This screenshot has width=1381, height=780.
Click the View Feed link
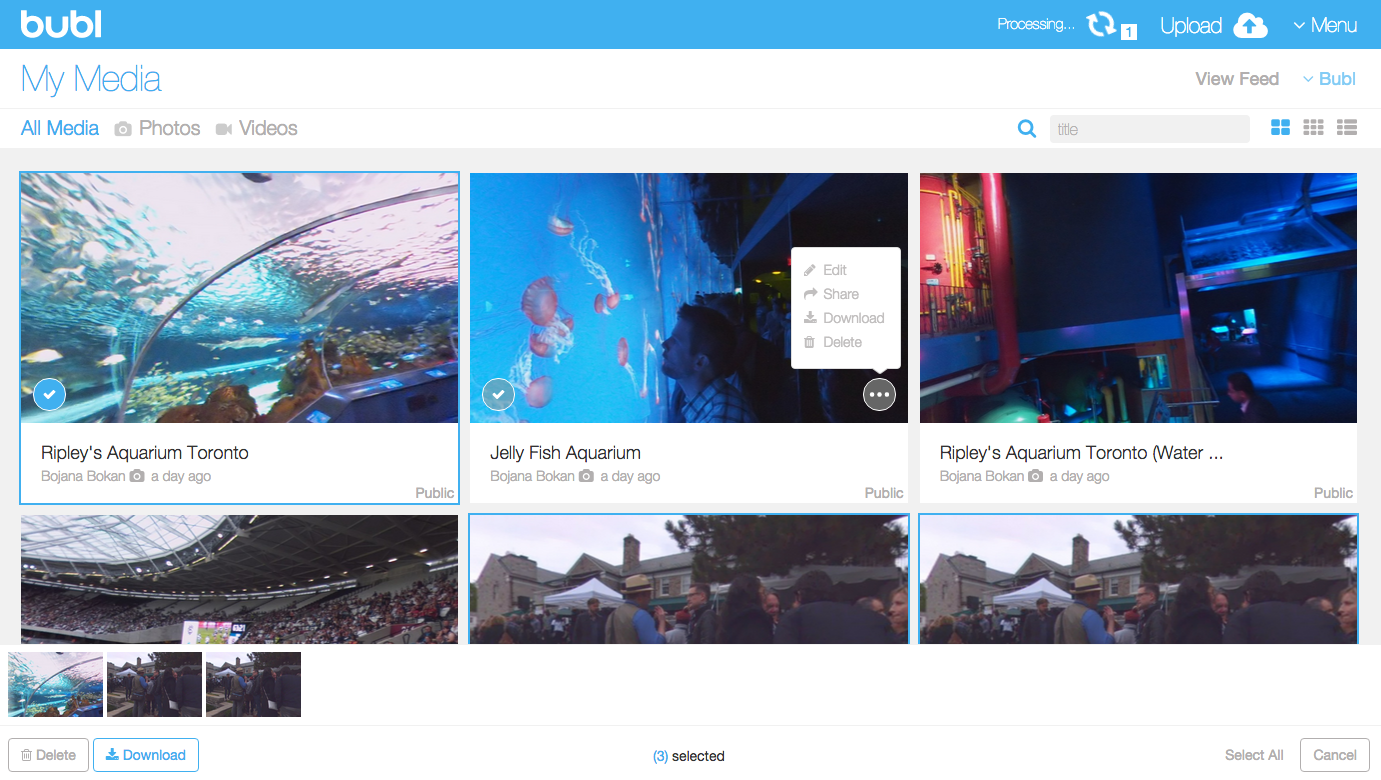click(1236, 78)
